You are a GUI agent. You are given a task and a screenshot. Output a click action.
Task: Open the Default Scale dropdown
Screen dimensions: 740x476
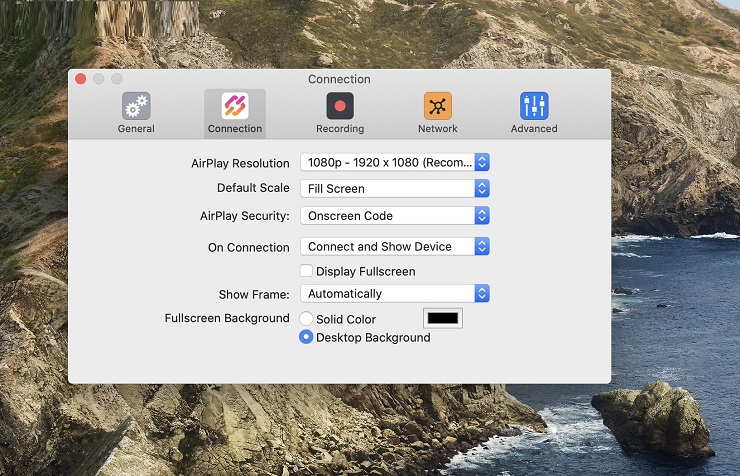pos(394,188)
